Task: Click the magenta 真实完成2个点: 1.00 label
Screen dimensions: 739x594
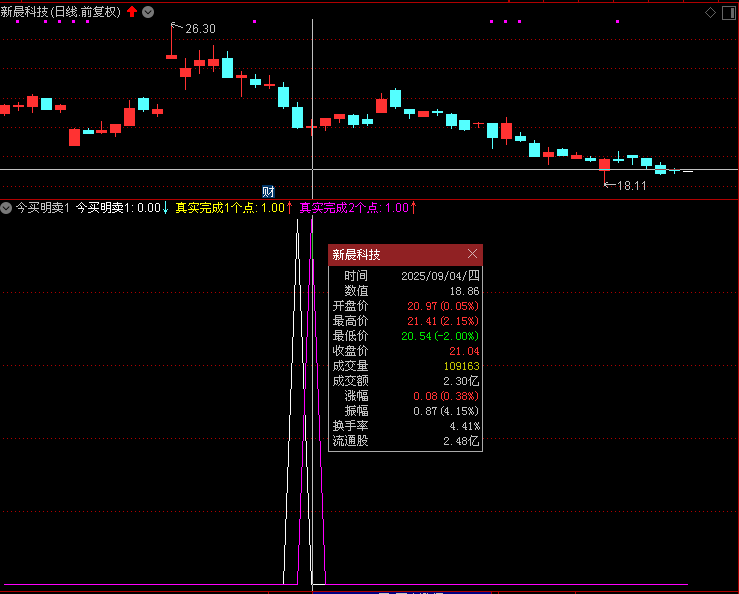Action: coord(354,207)
